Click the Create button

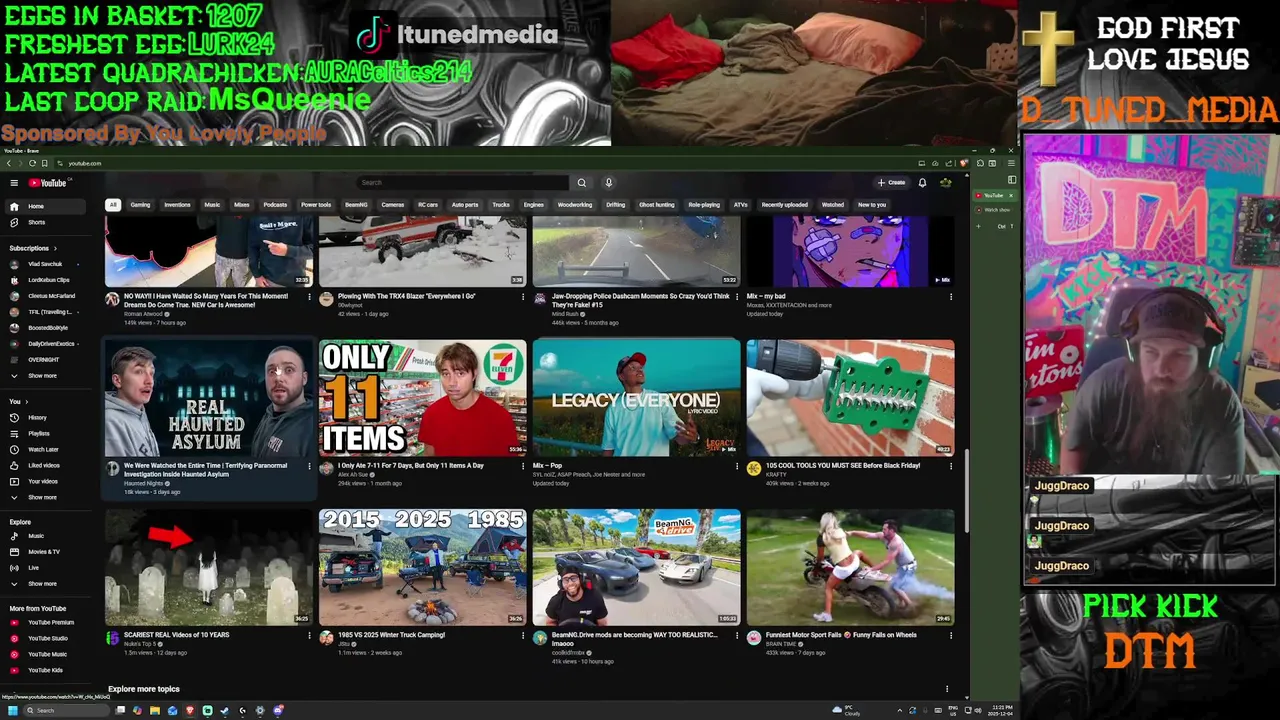pyautogui.click(x=892, y=183)
